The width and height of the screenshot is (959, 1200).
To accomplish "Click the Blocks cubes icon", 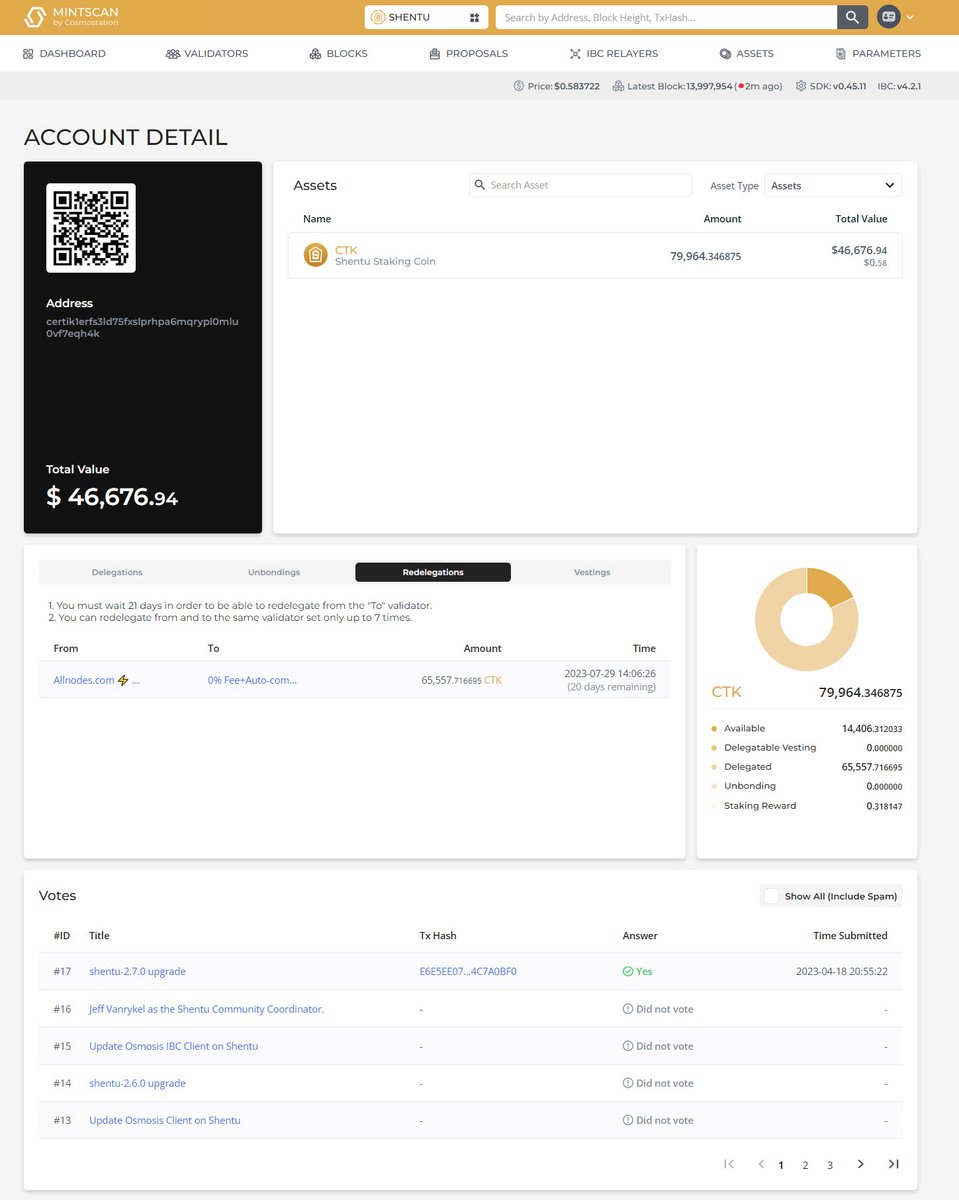I will point(315,53).
